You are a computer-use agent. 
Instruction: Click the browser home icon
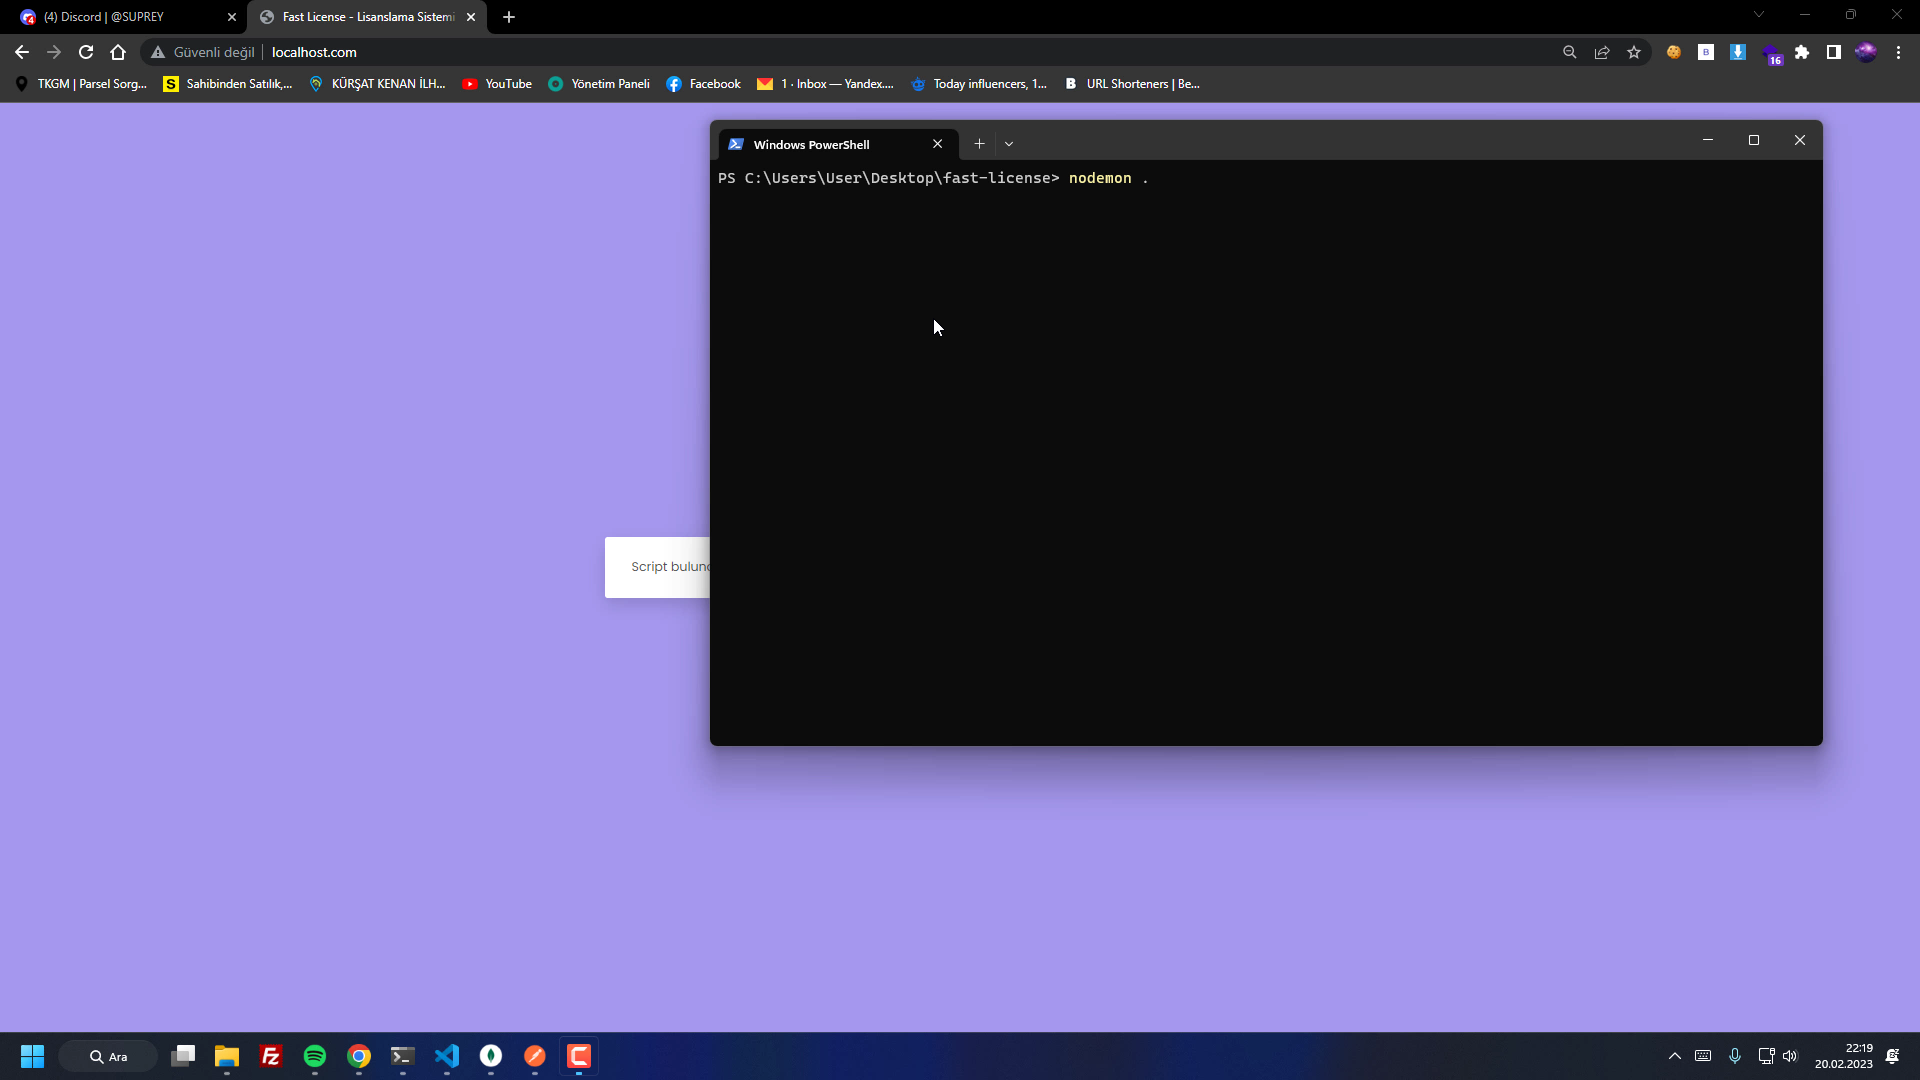pyautogui.click(x=118, y=52)
